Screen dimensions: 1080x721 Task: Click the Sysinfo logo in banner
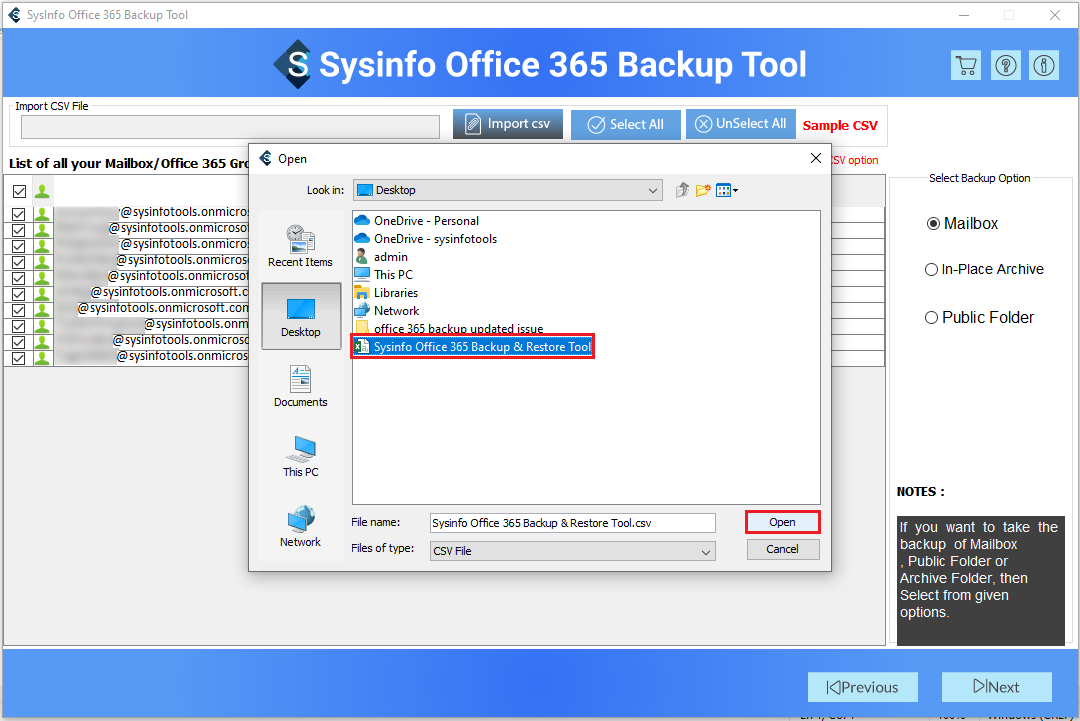click(293, 65)
